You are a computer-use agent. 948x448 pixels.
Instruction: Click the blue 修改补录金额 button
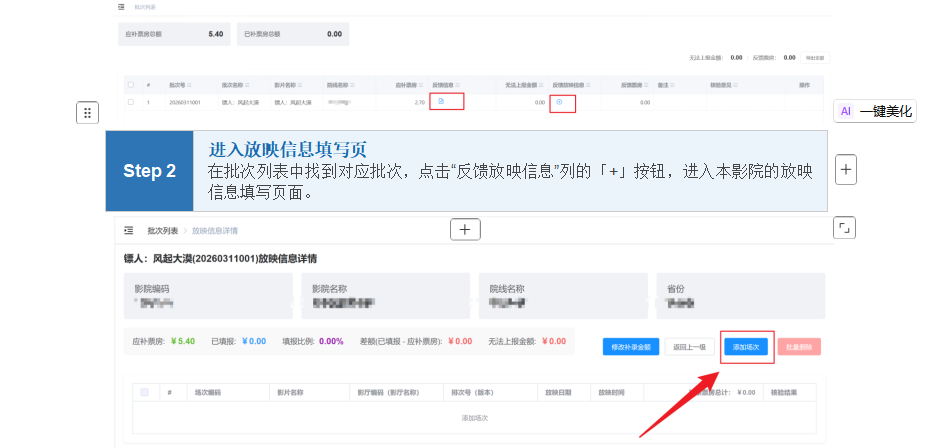[631, 347]
